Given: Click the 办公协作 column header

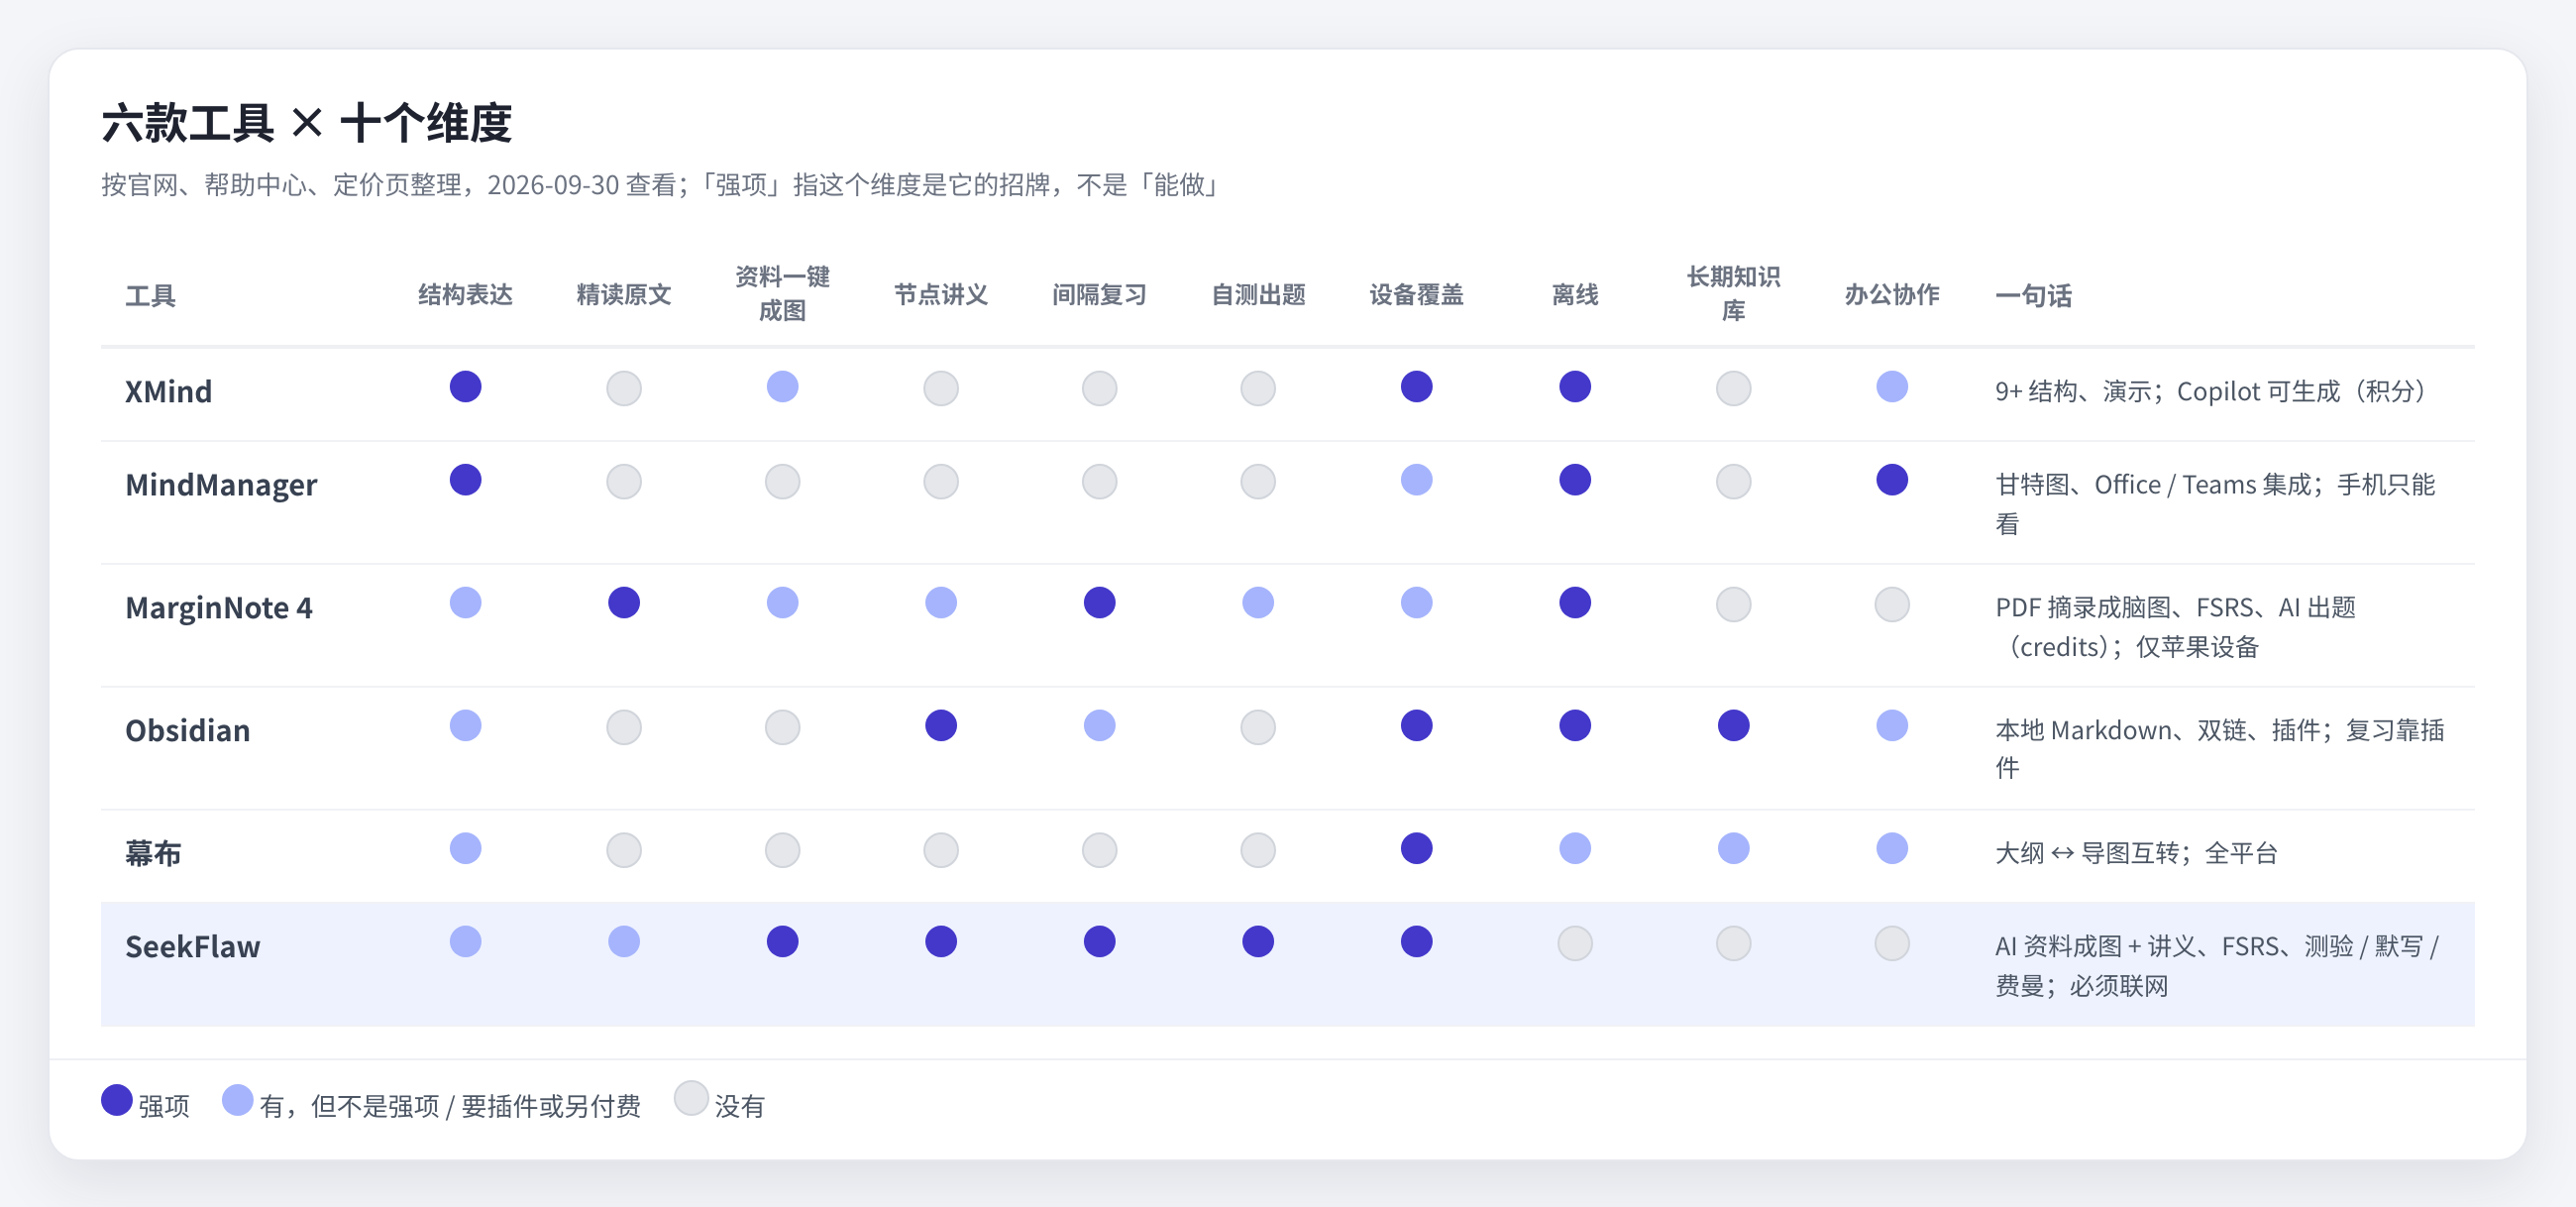Looking at the screenshot, I should (x=1891, y=295).
